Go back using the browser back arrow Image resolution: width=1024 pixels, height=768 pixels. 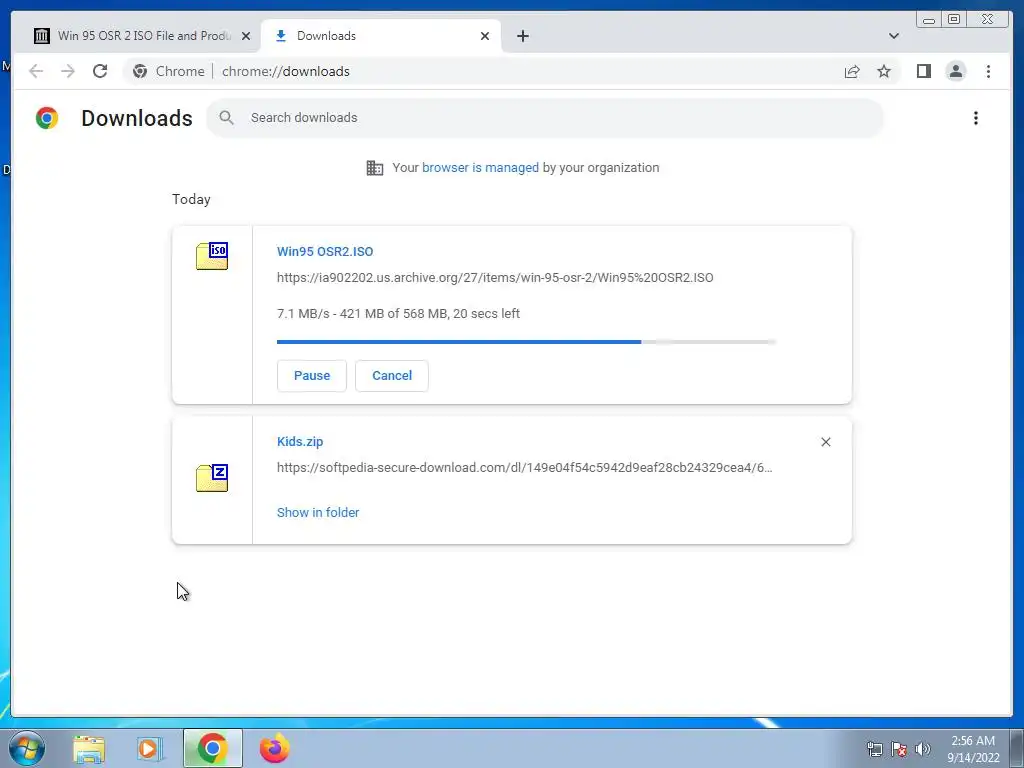point(36,71)
